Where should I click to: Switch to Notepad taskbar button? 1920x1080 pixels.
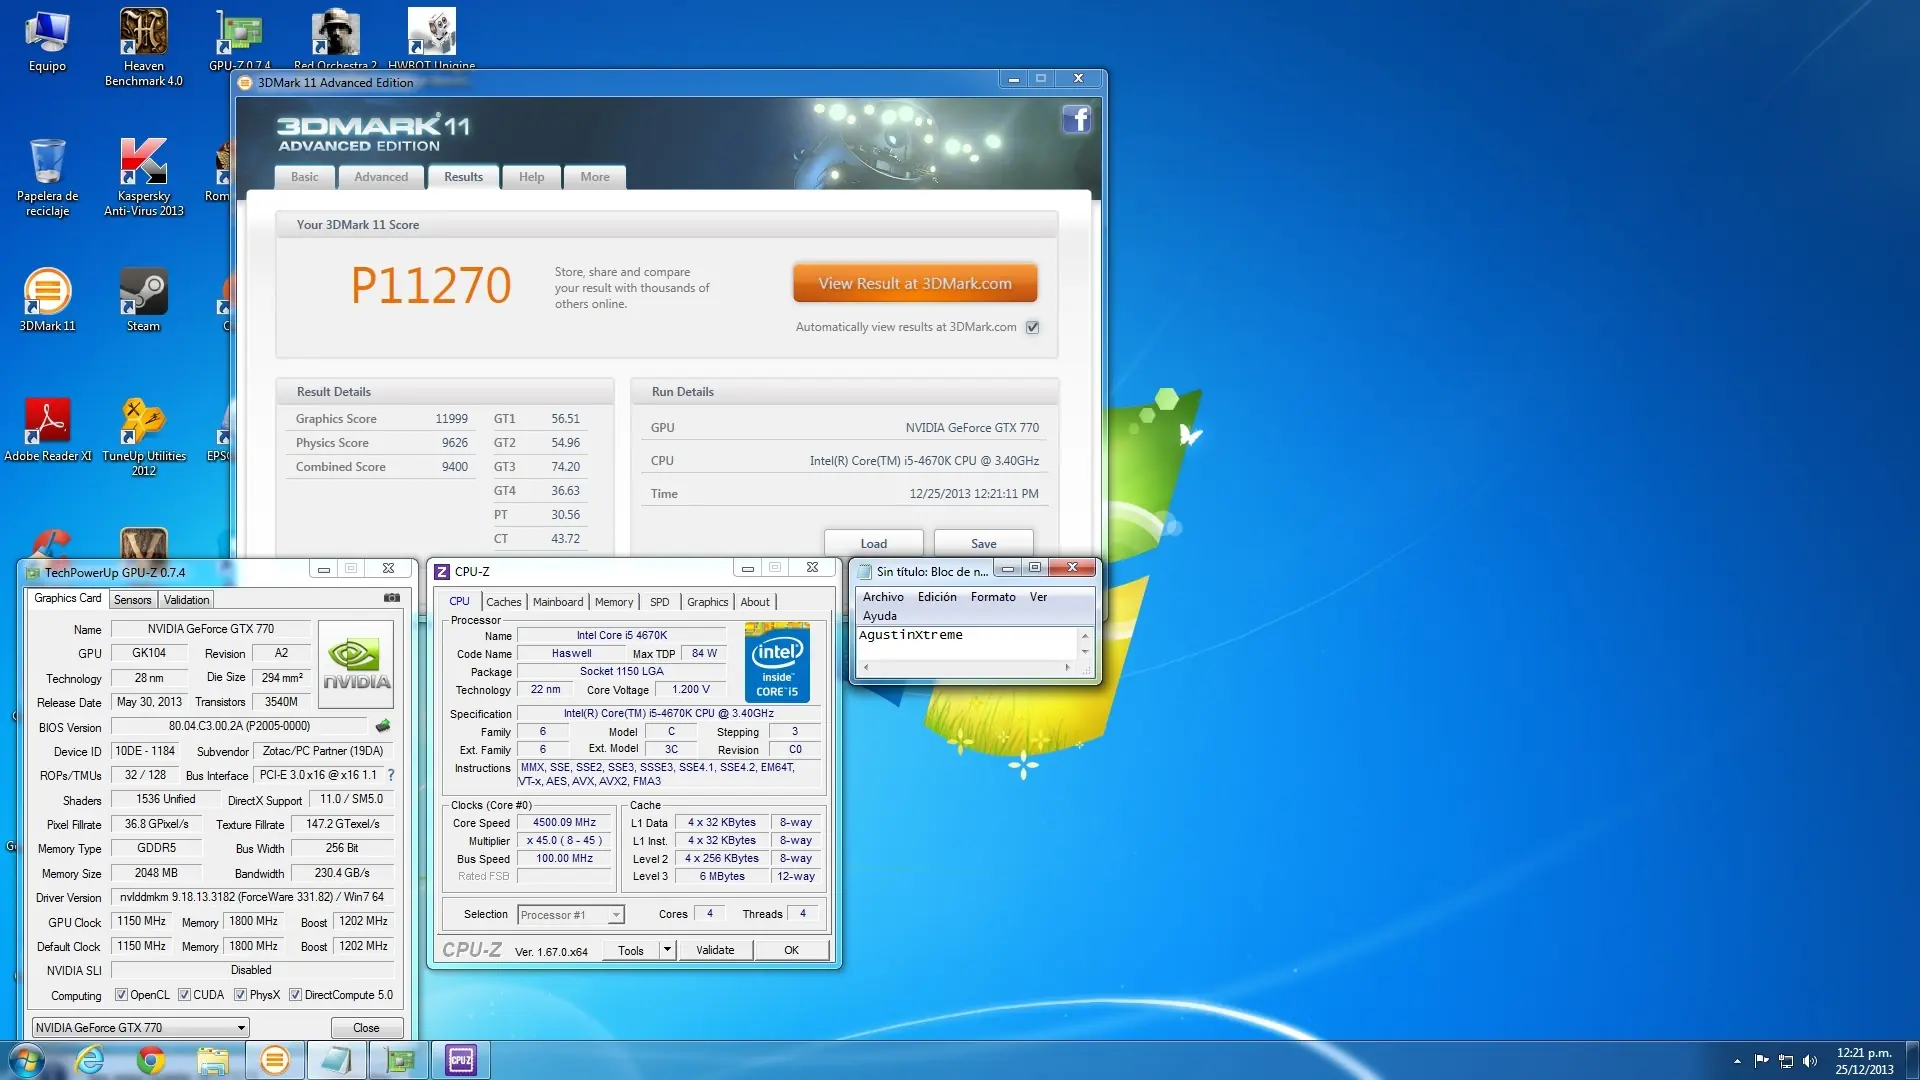(336, 1060)
